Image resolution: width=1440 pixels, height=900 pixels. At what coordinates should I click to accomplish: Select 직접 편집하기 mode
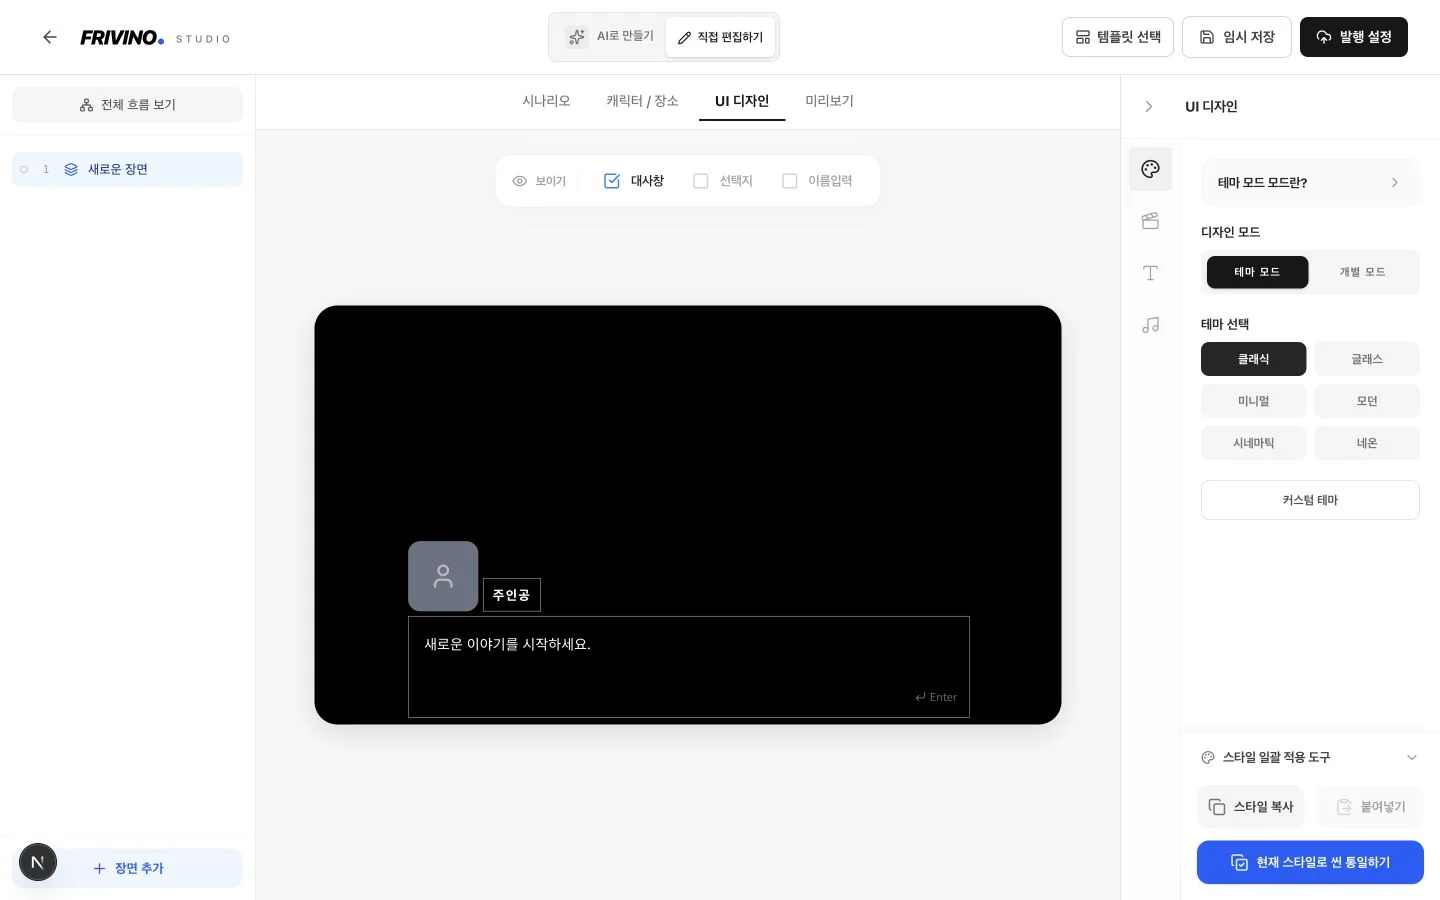tap(720, 37)
